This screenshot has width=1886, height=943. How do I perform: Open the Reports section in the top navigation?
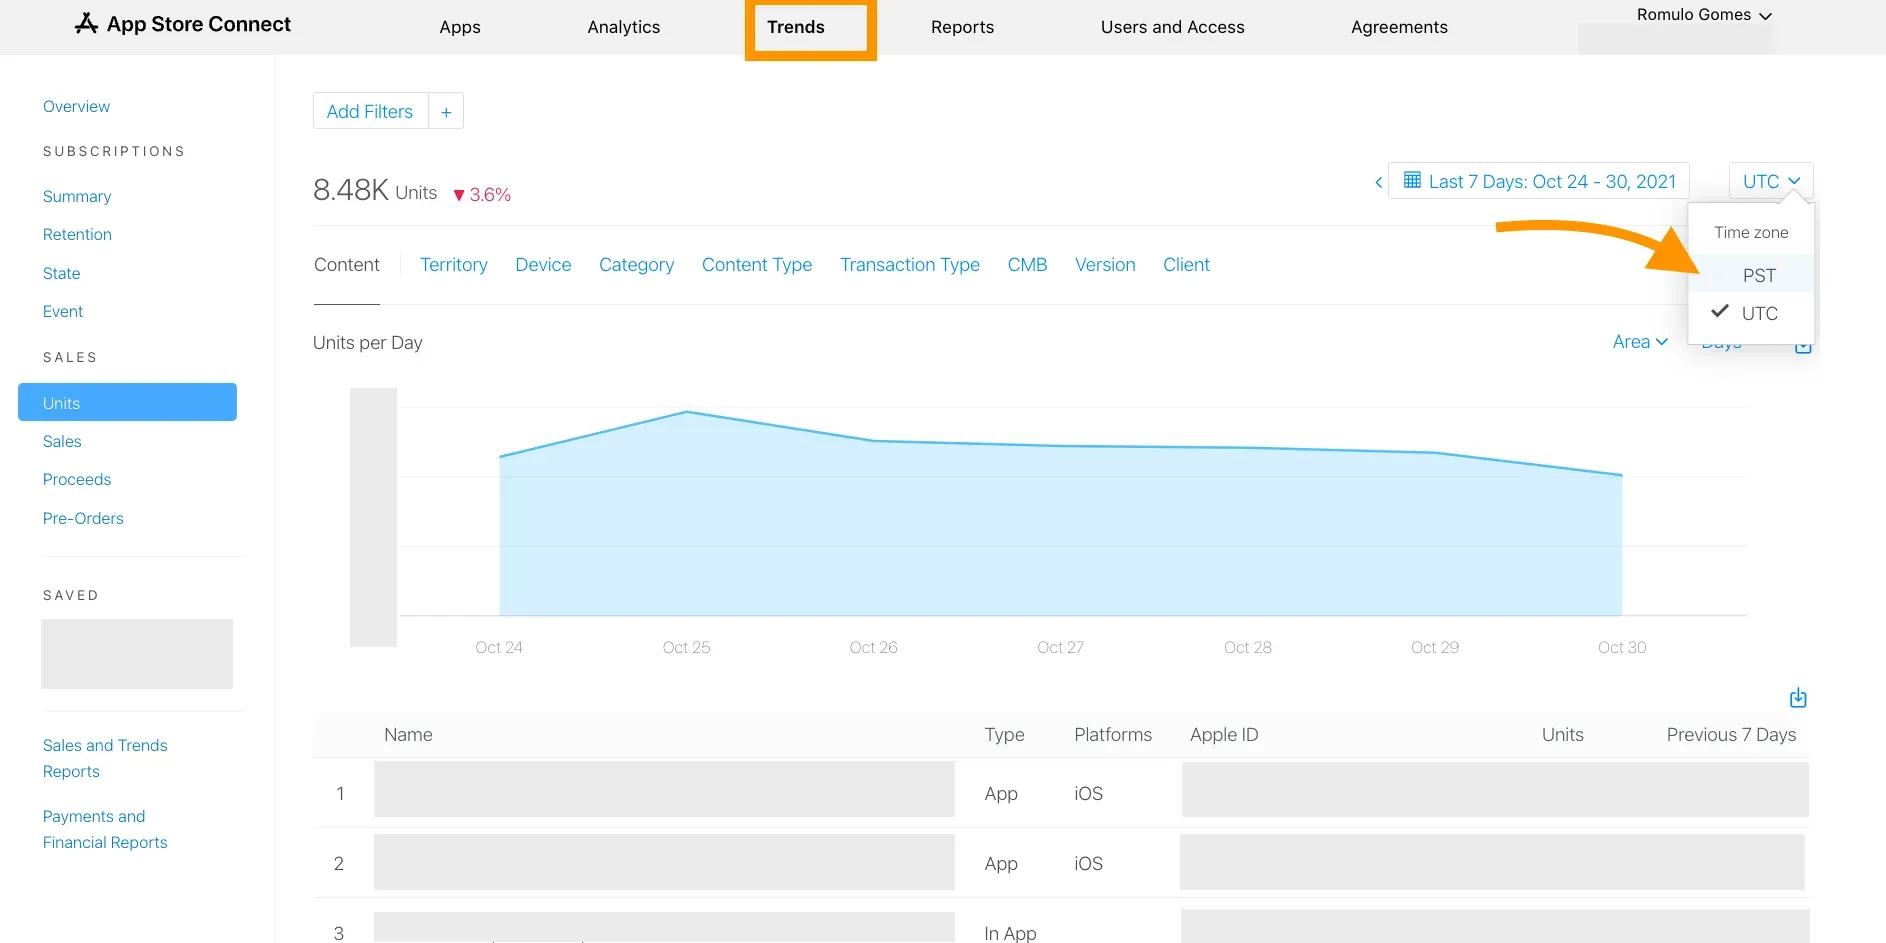click(x=962, y=27)
